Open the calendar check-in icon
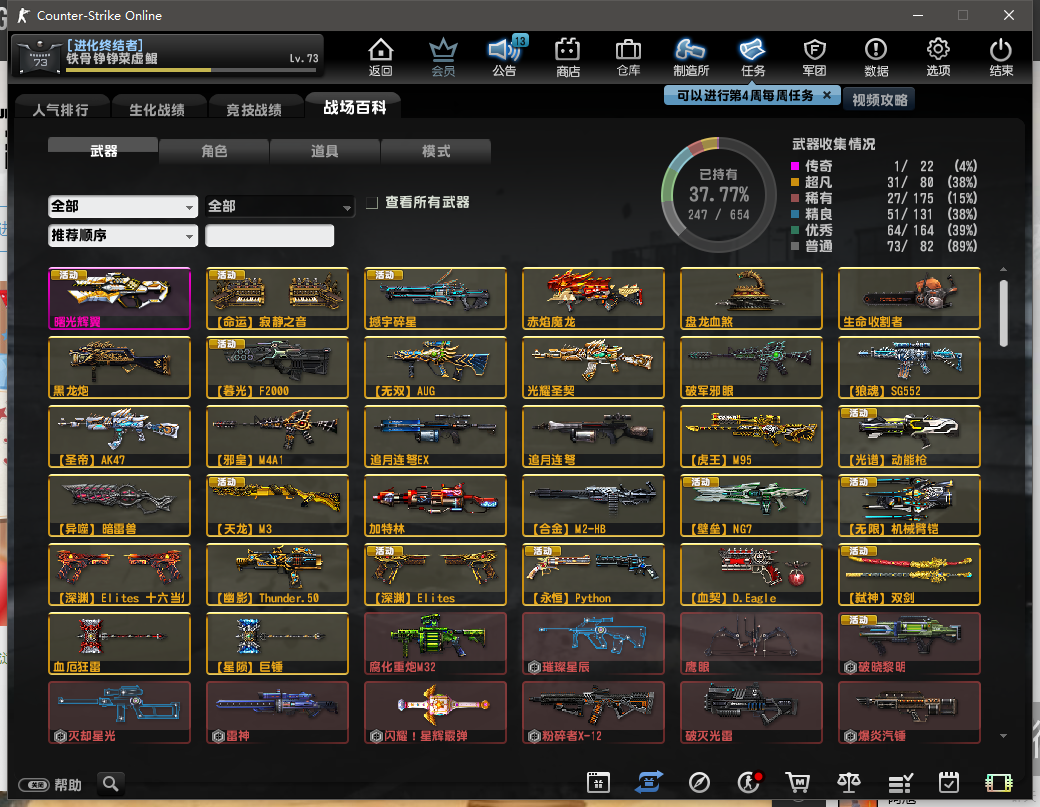The height and width of the screenshot is (807, 1040). click(948, 782)
